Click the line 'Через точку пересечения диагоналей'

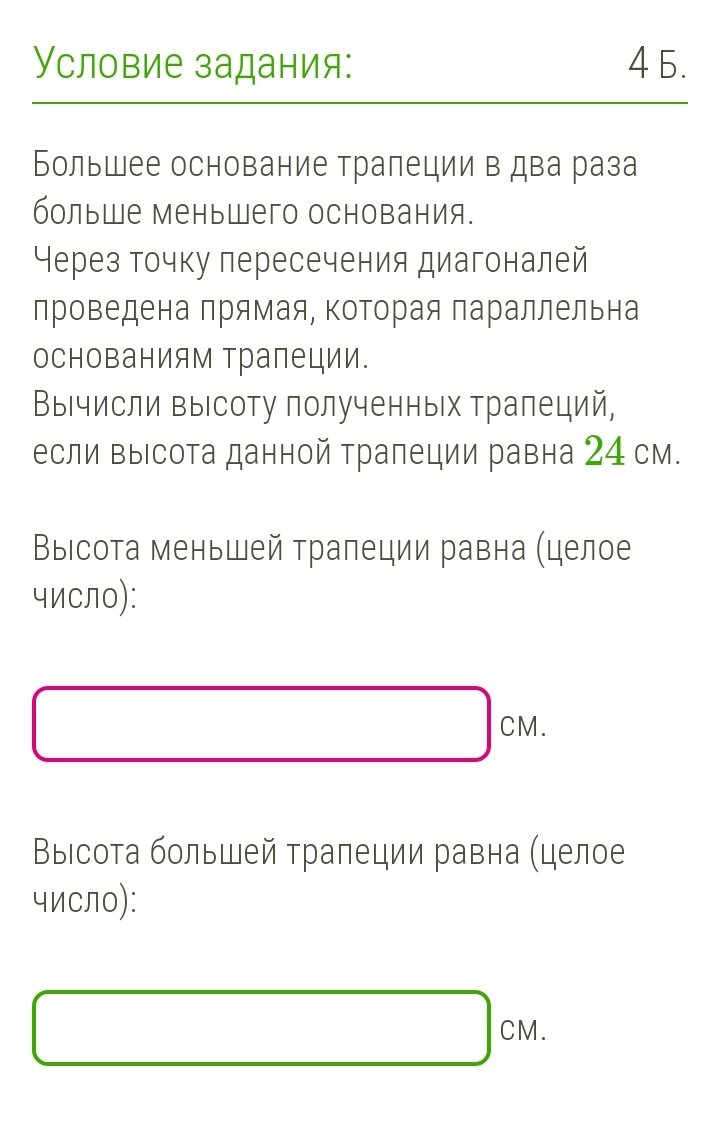(310, 261)
